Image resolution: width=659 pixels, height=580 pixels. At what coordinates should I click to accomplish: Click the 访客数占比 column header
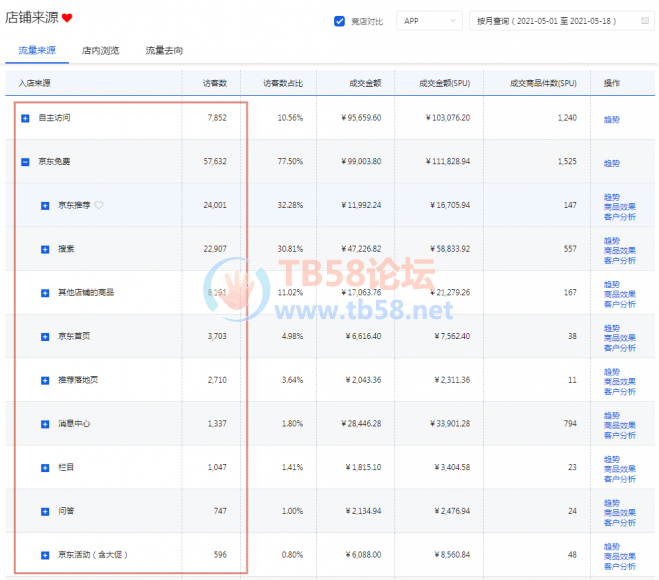click(283, 83)
